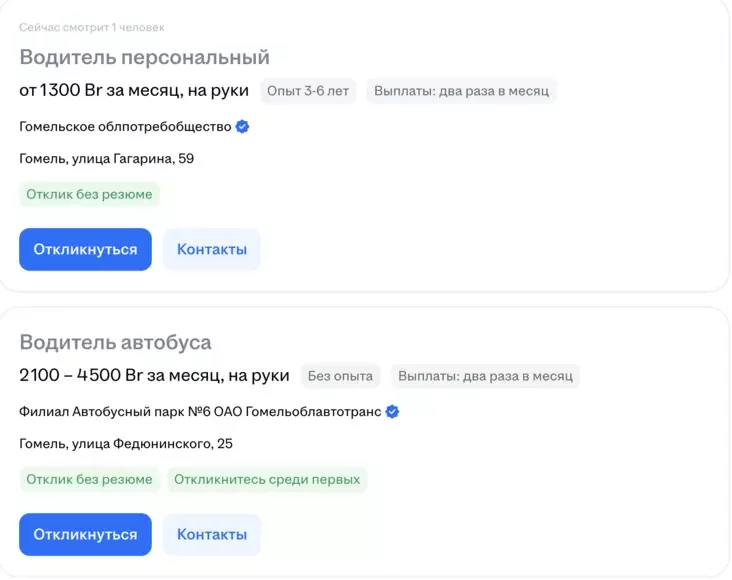Click verified badge next to Гомельское облпотребобщество
The image size is (732, 580).
[242, 127]
